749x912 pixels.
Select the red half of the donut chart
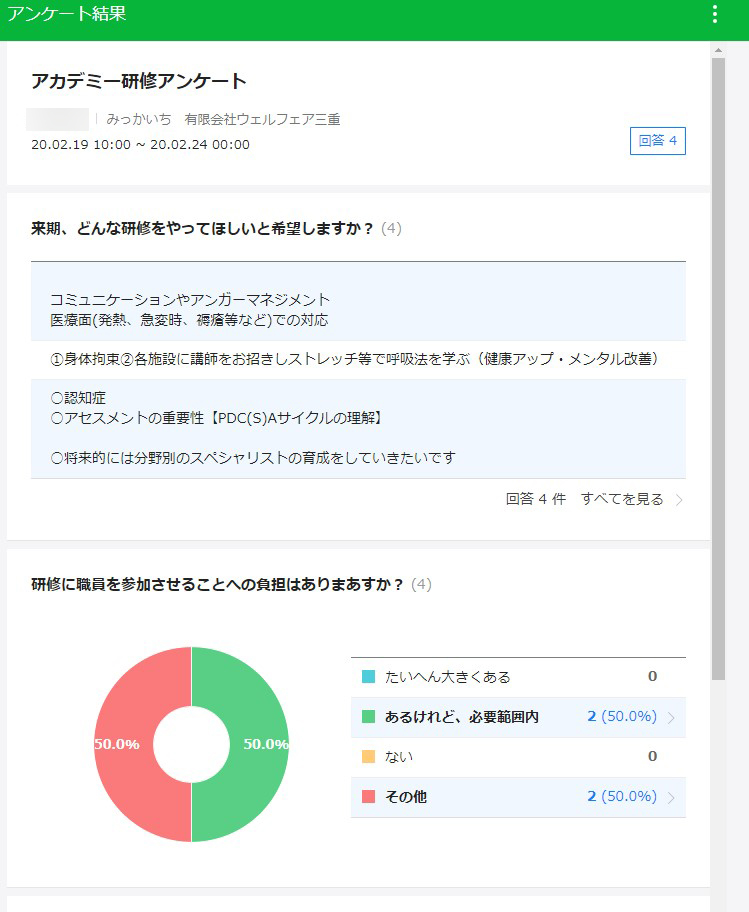tap(127, 744)
